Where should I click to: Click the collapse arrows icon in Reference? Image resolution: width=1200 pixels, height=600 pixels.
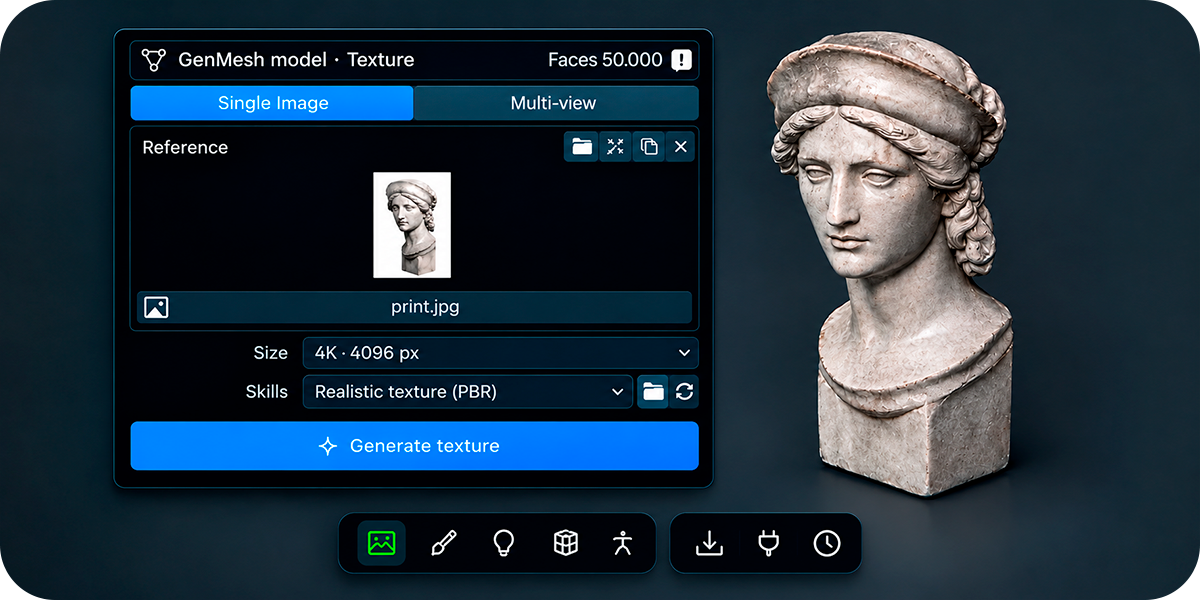click(615, 147)
